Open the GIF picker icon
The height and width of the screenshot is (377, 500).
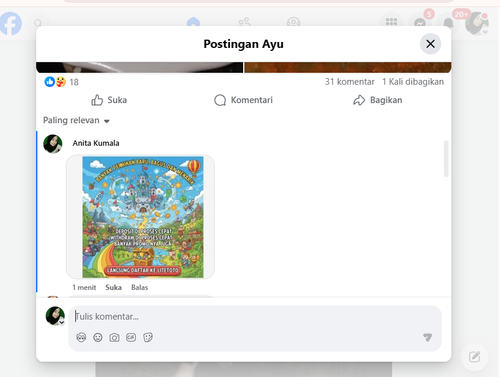[x=131, y=337]
